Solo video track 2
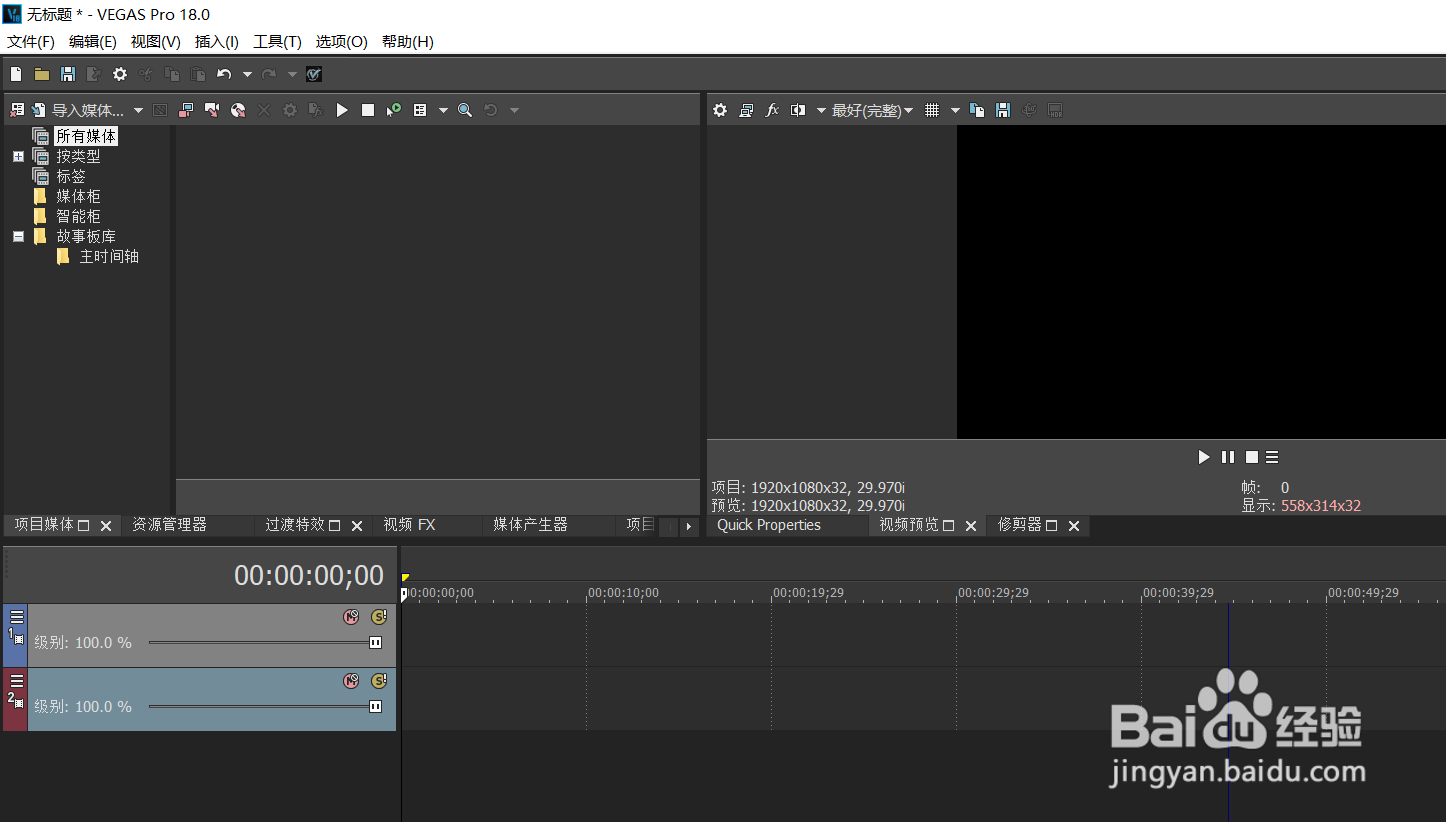 (379, 681)
